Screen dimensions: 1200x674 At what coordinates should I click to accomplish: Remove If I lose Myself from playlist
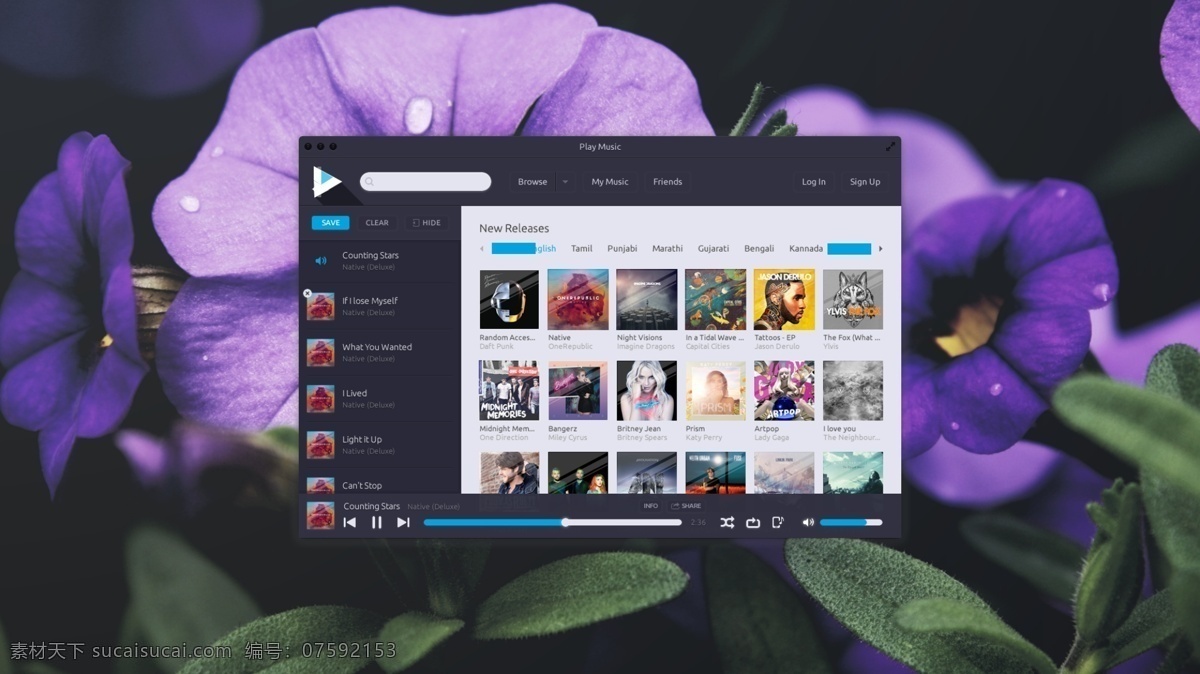(307, 294)
